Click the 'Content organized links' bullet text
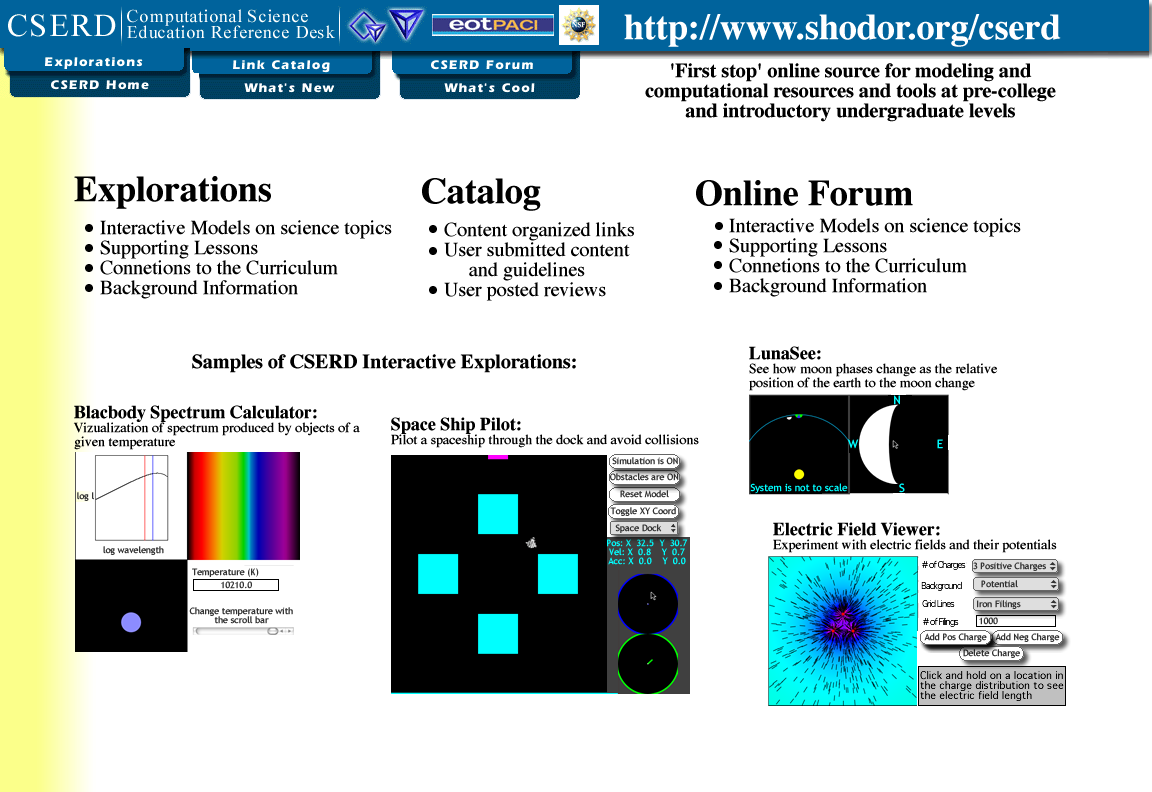 click(x=539, y=230)
